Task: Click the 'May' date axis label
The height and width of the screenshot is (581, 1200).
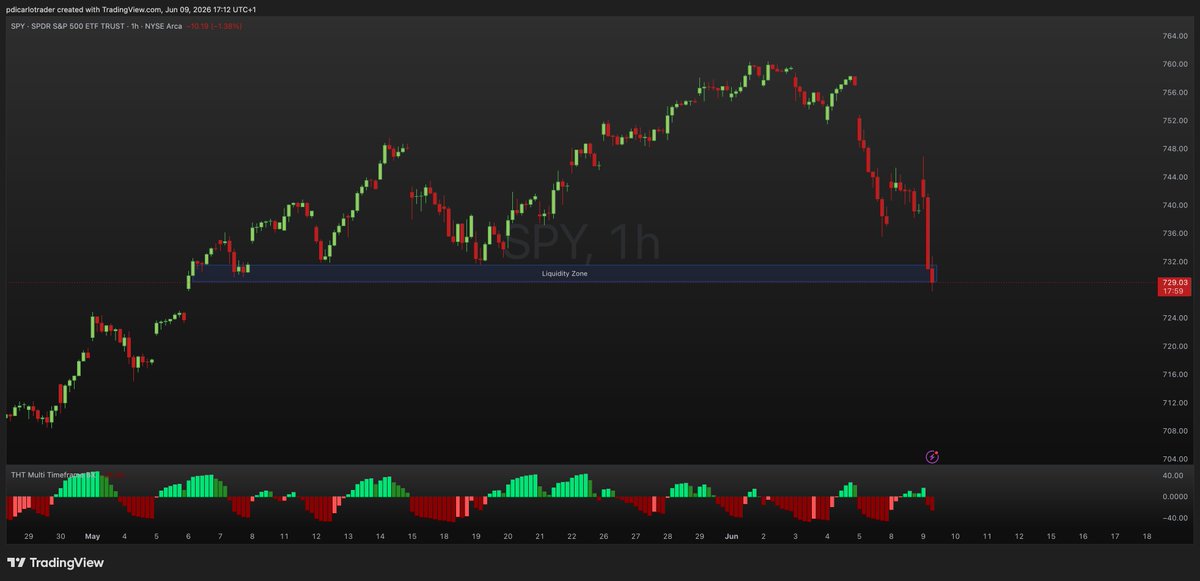Action: (92, 536)
